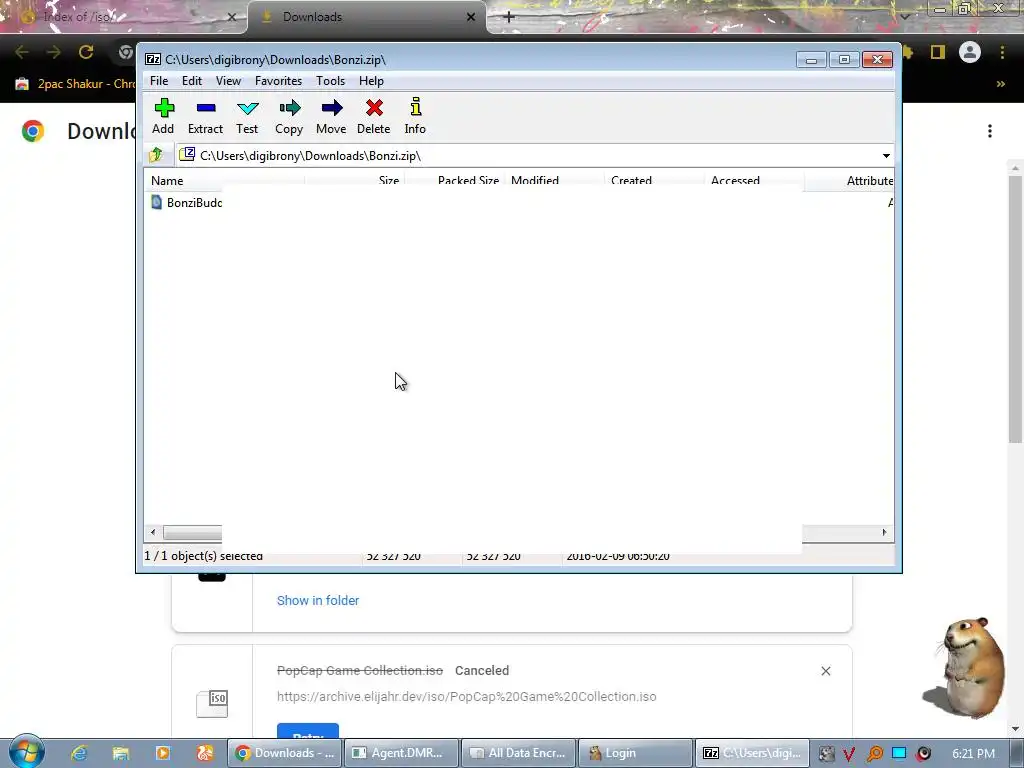Image resolution: width=1024 pixels, height=768 pixels.
Task: Click the Bonzi hamster desktop character
Action: click(965, 668)
